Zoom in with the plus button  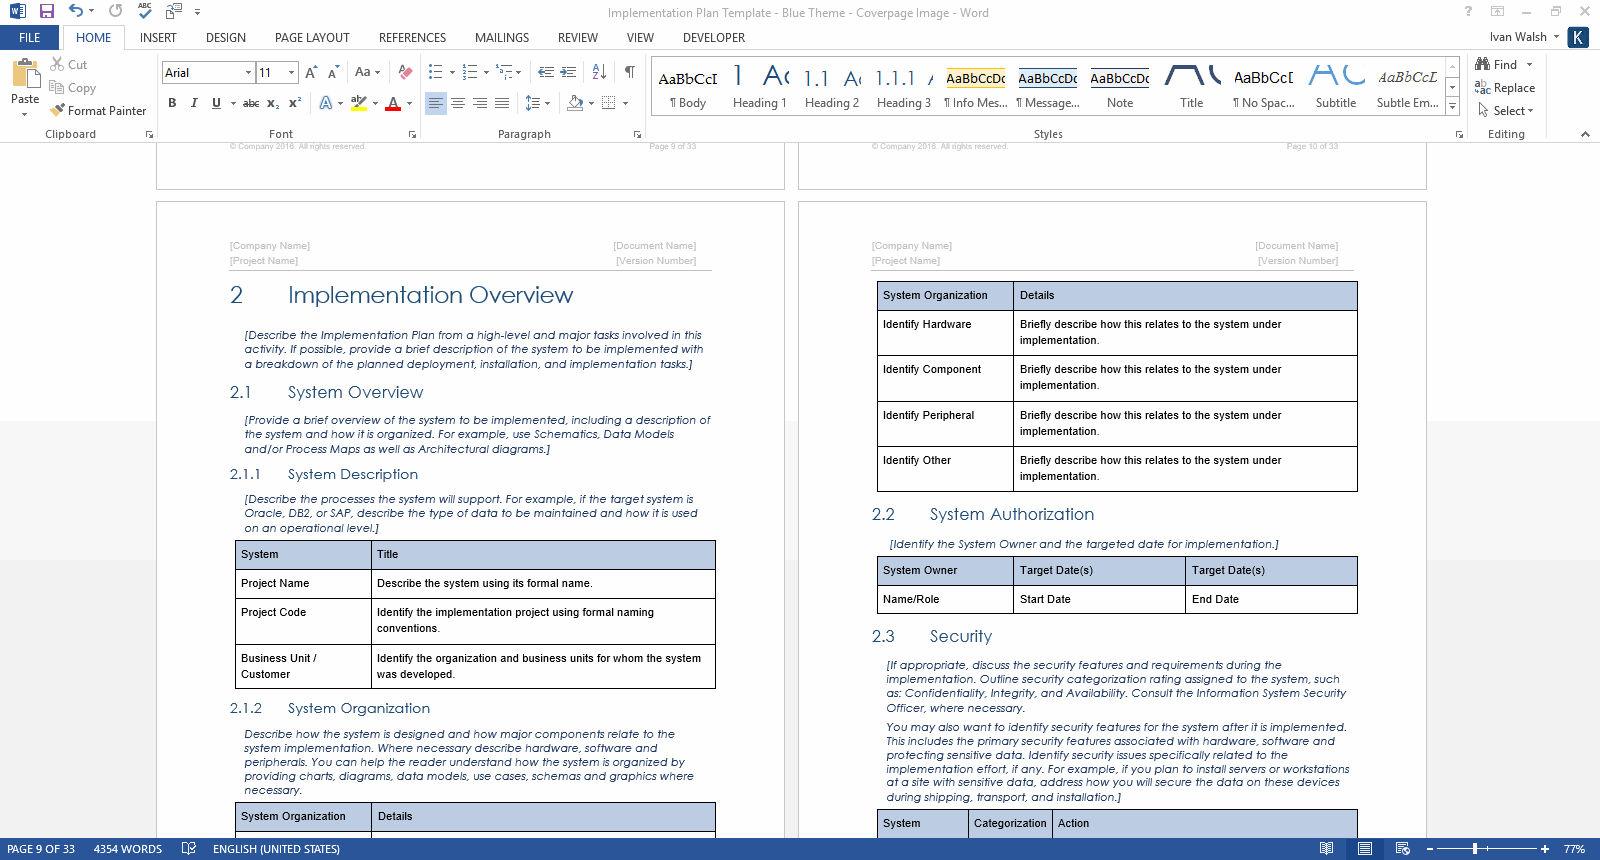[x=1545, y=849]
